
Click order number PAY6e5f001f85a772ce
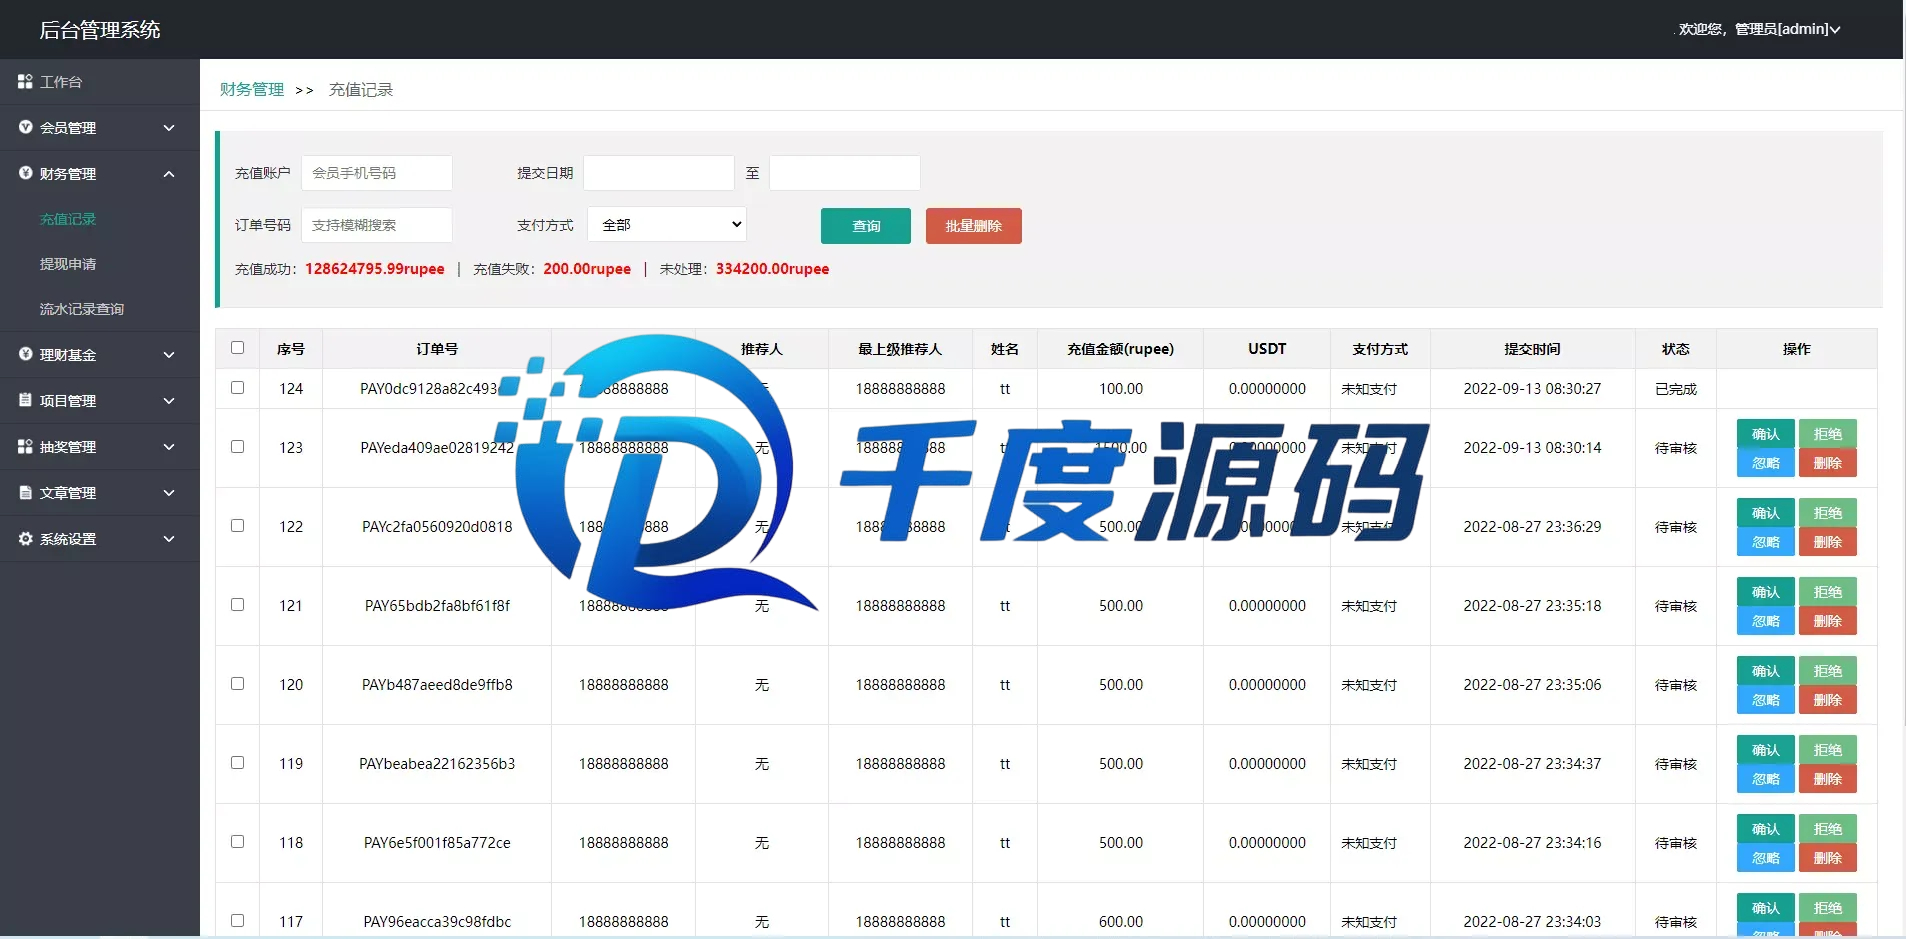tap(437, 843)
